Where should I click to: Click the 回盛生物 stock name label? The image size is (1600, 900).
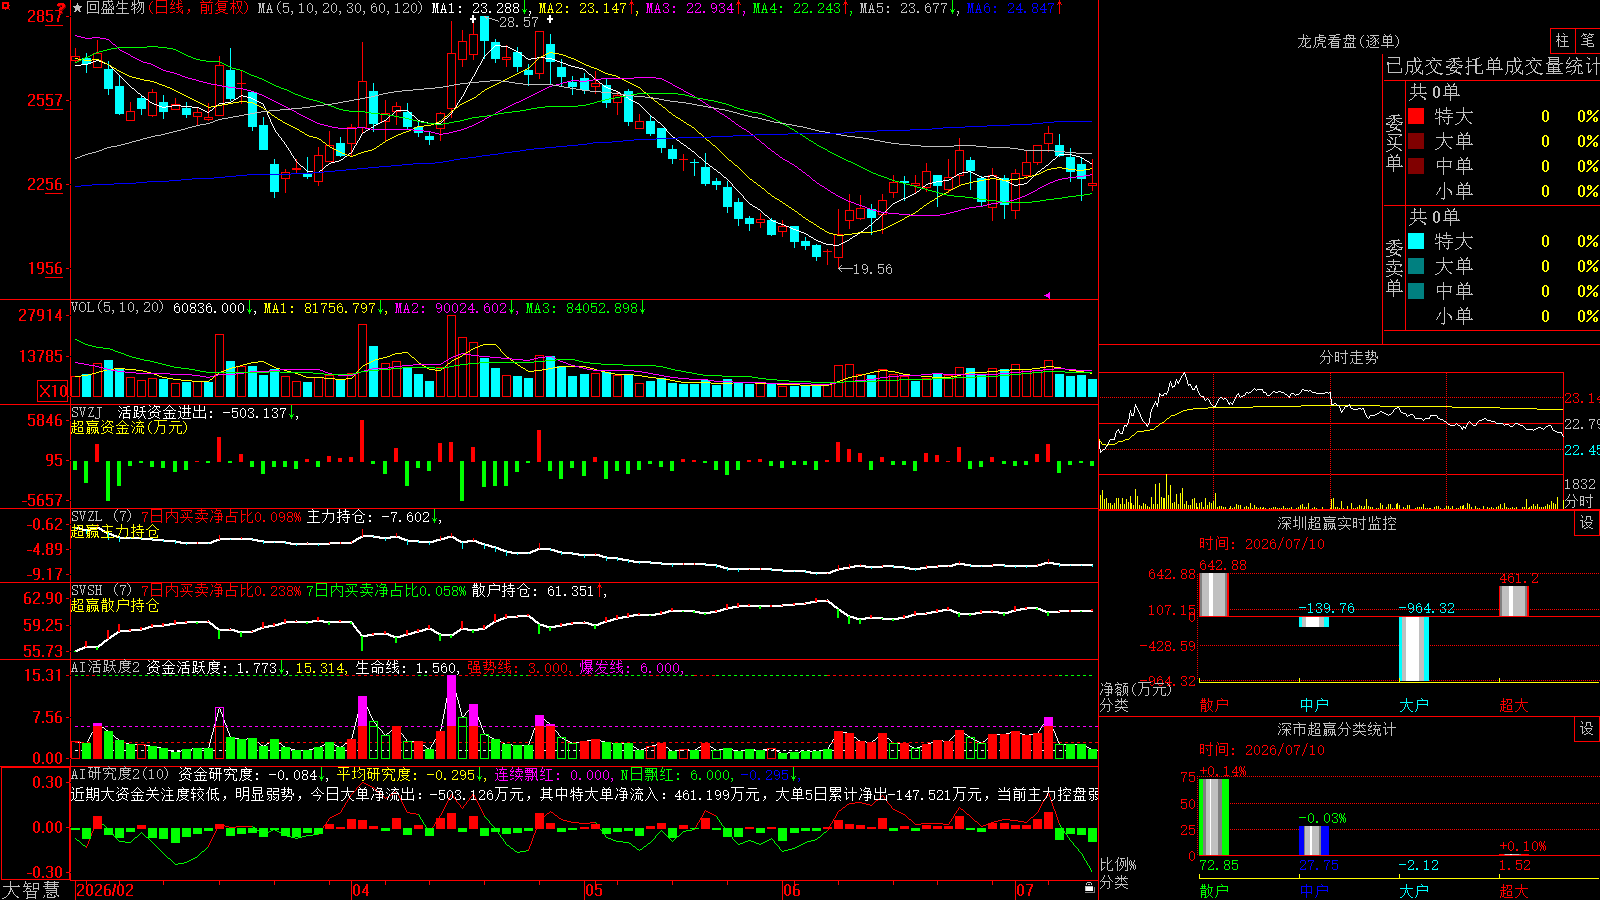coord(115,8)
